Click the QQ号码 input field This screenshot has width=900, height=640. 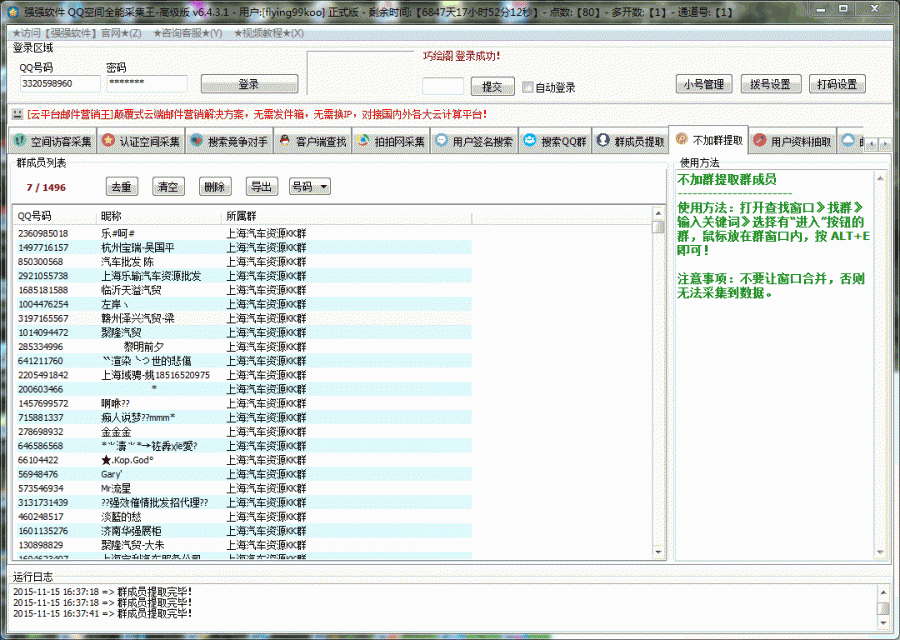(x=60, y=84)
